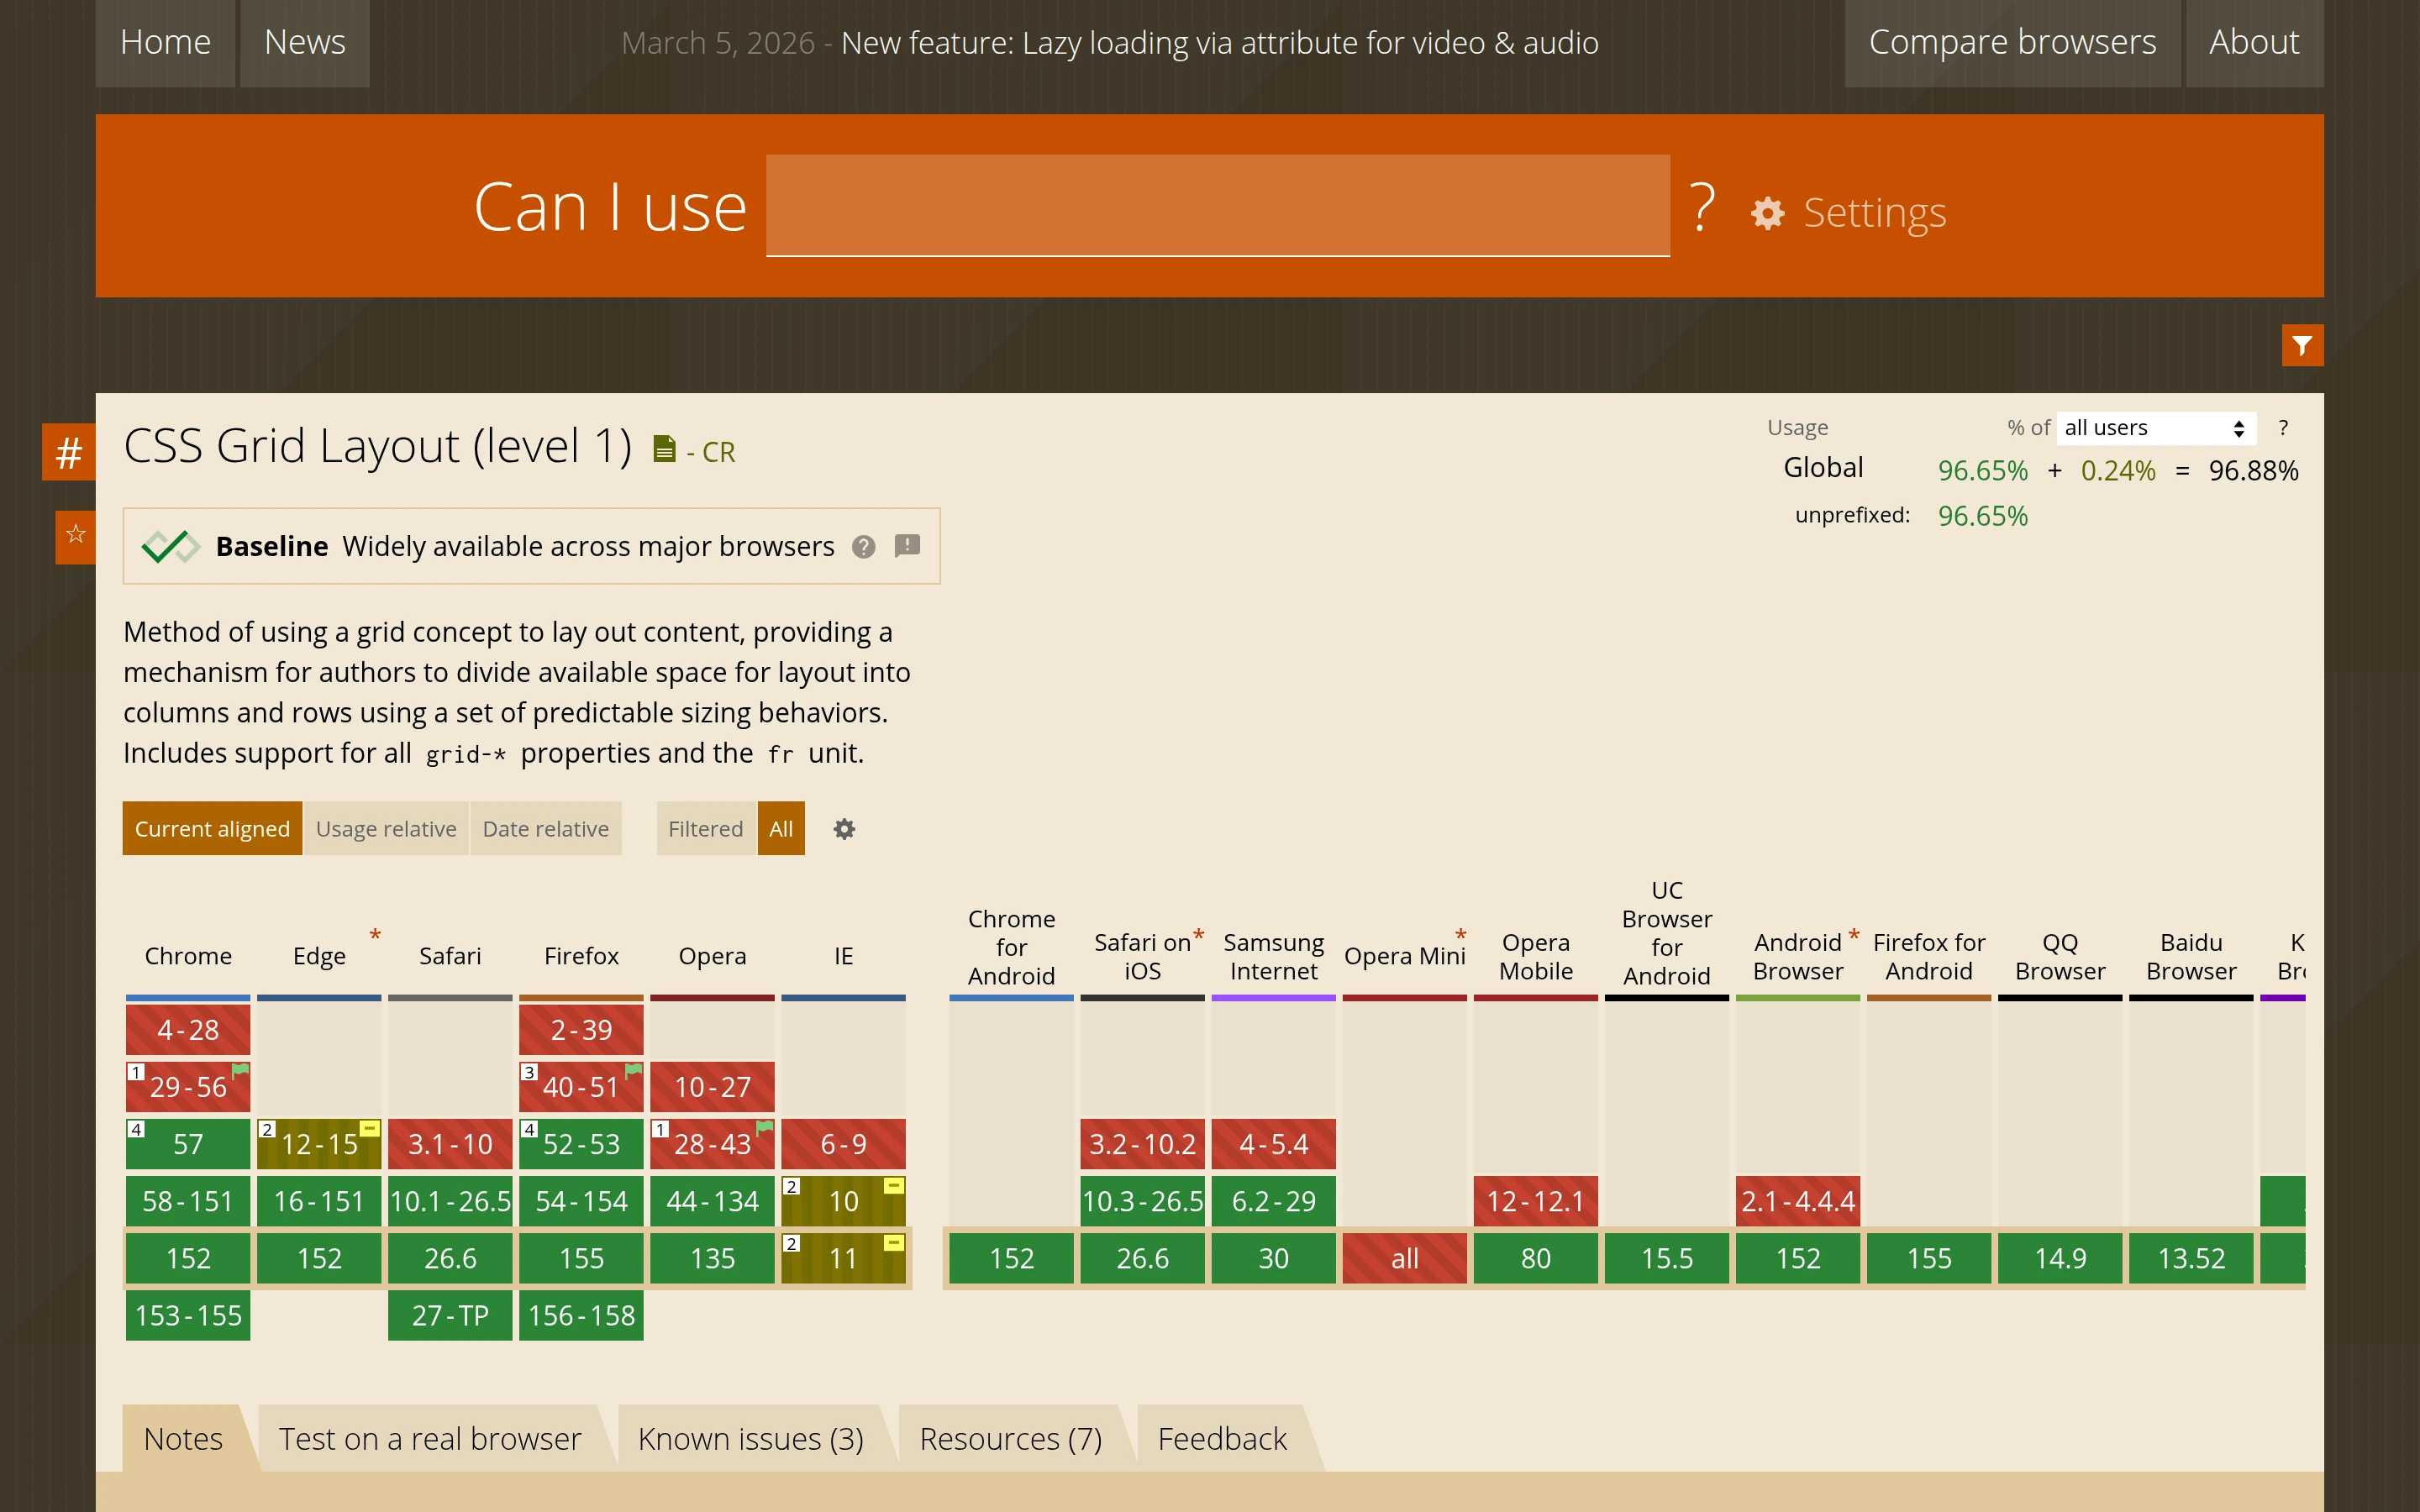The height and width of the screenshot is (1512, 2420).
Task: Open the Resources (7) tab
Action: click(1011, 1438)
